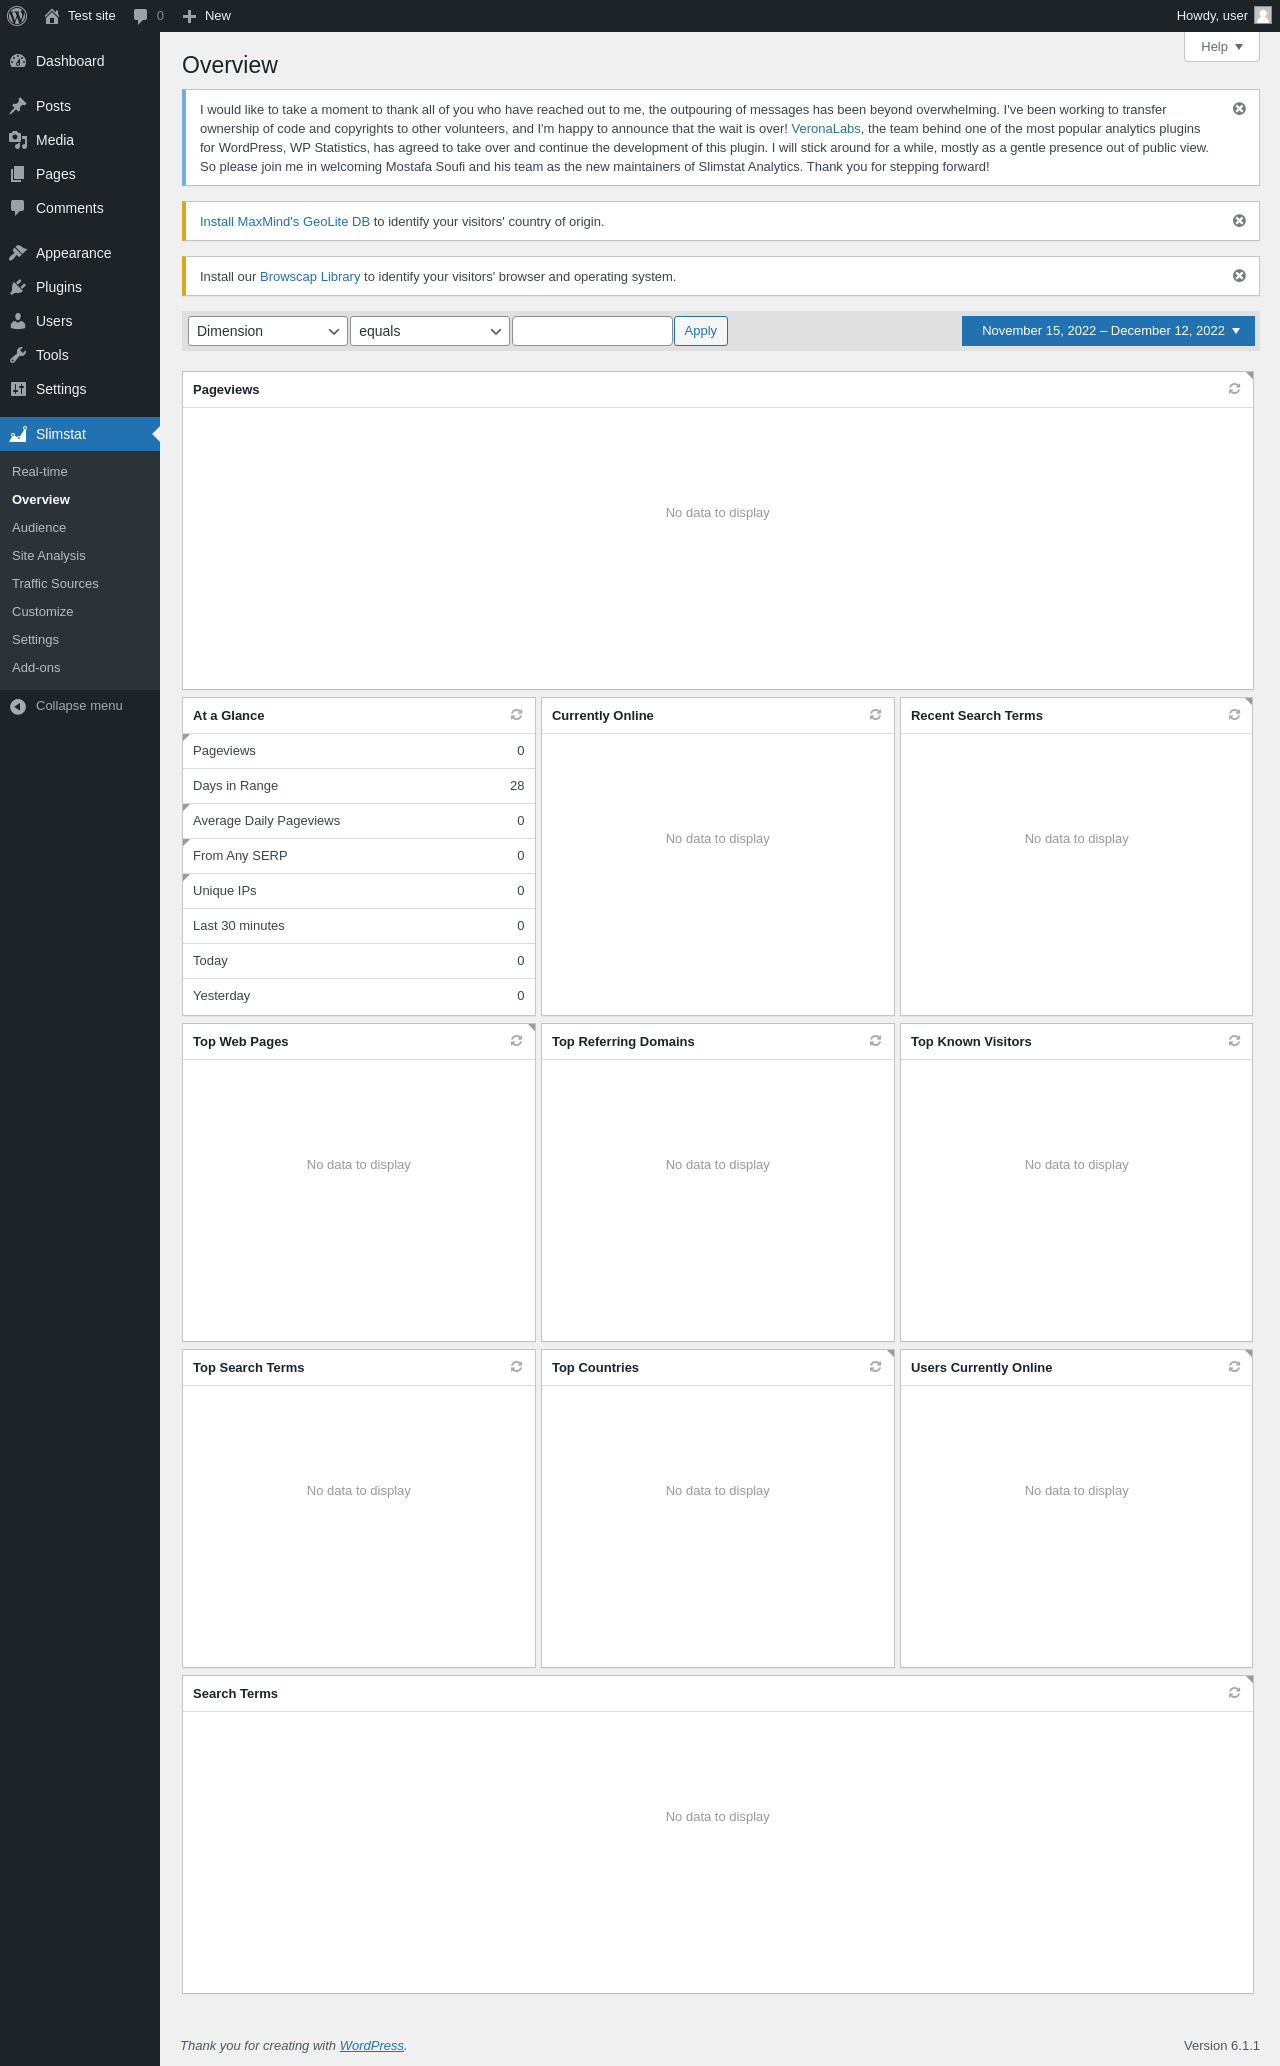1280x2066 pixels.
Task: Open the Traffic Sources submenu
Action: click(x=80, y=584)
